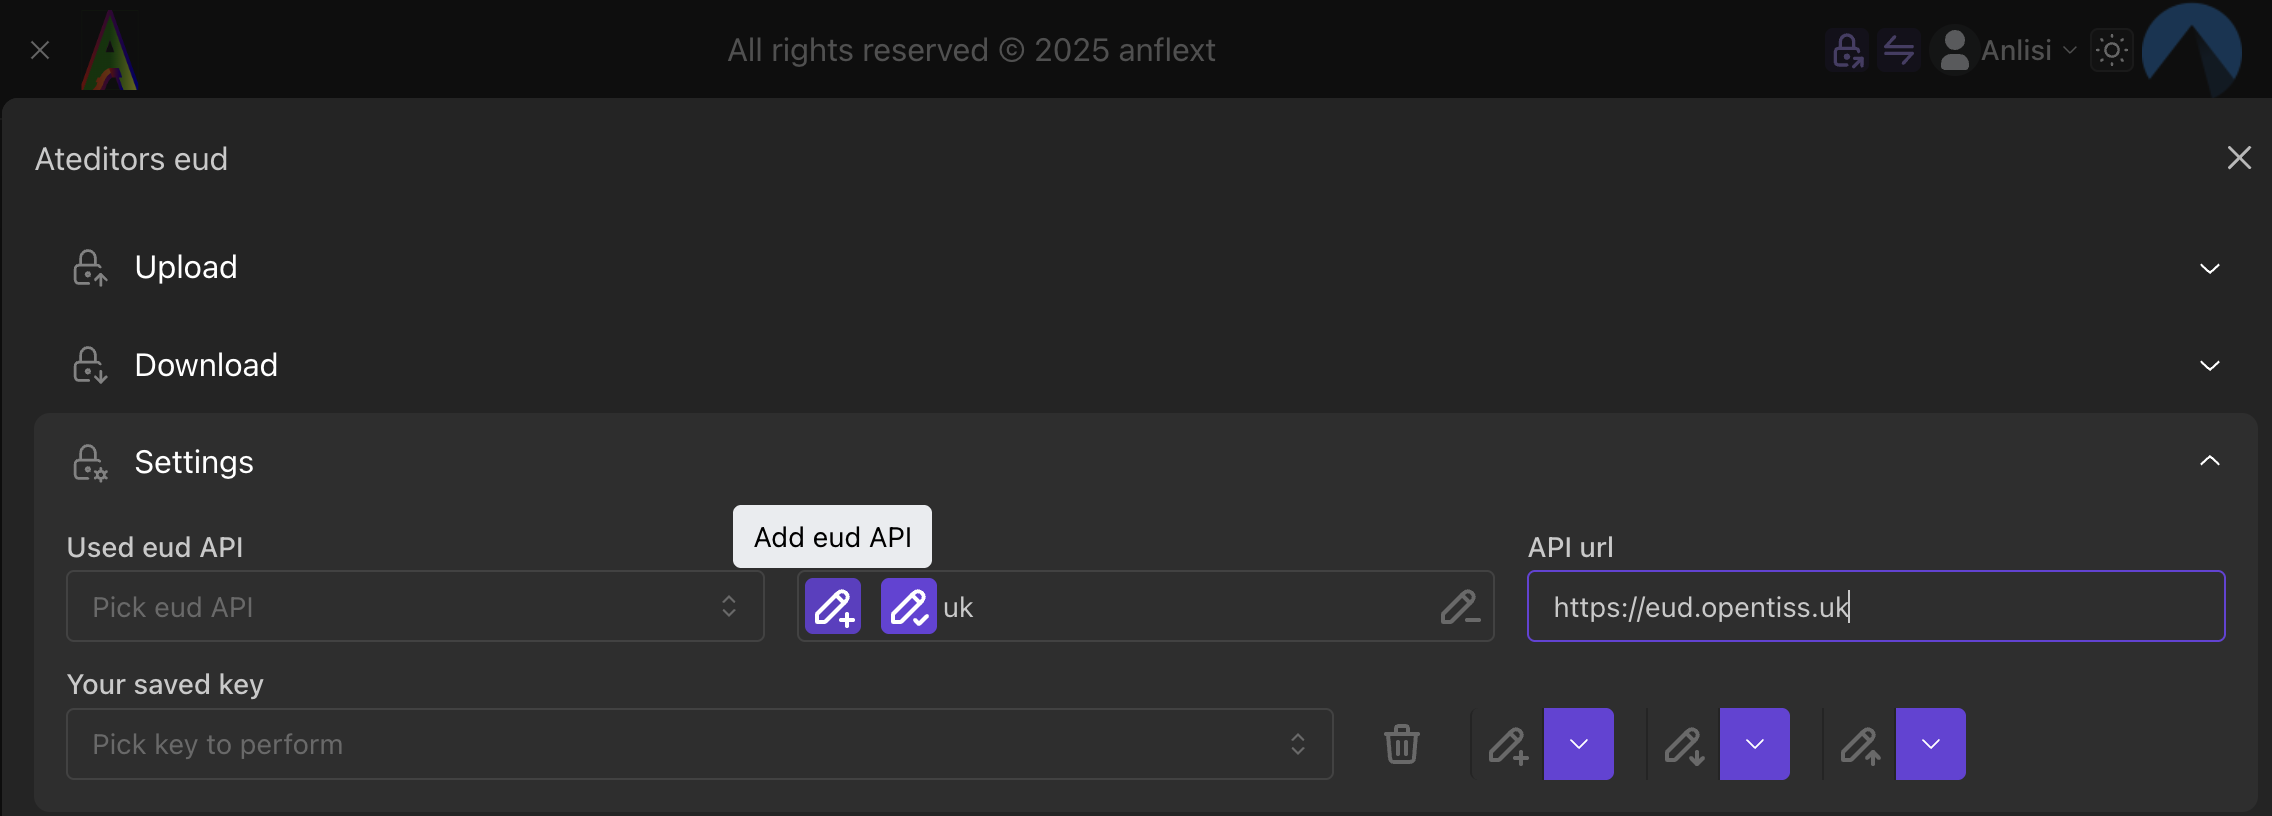Click the trash icon to delete saved key
This screenshot has height=816, width=2272.
coord(1402,744)
